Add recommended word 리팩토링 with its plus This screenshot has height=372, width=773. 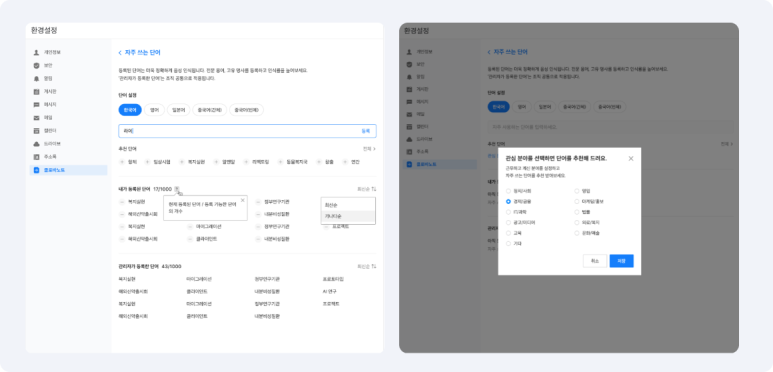pos(245,162)
